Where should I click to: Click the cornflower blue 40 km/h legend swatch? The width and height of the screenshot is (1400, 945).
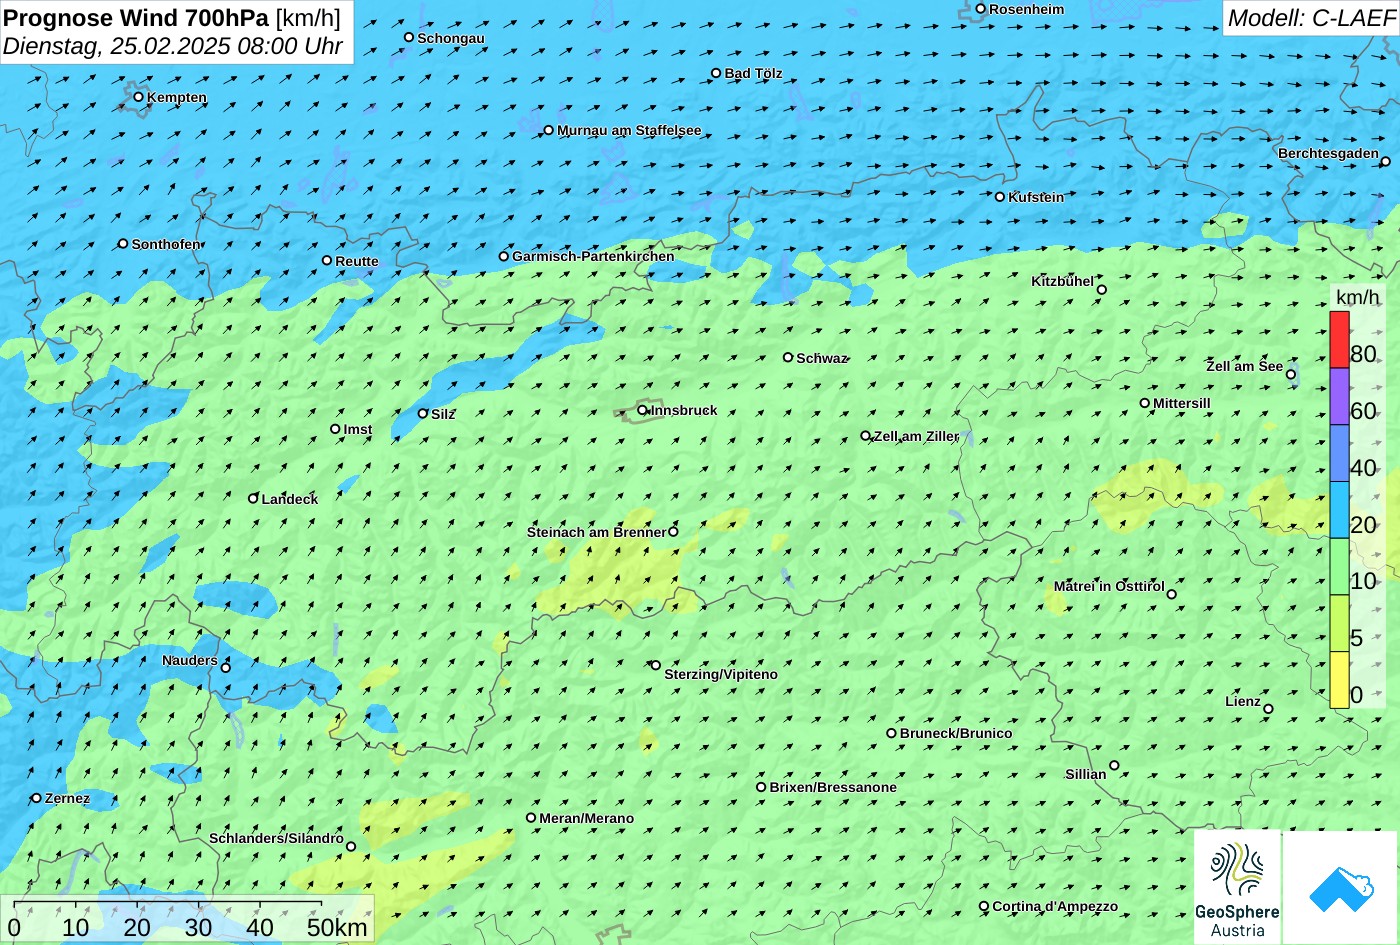tap(1339, 454)
